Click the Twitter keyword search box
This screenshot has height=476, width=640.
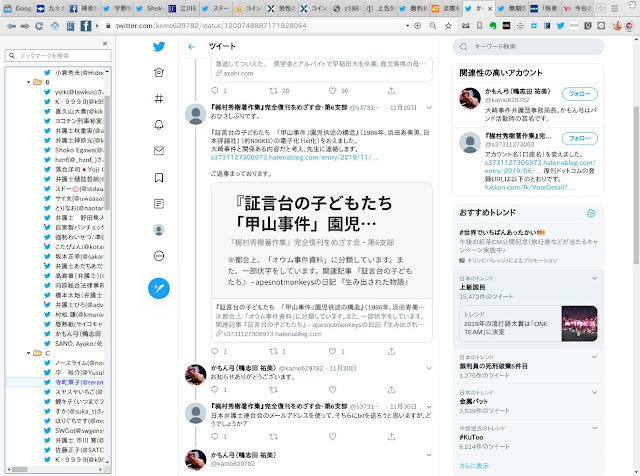tap(528, 47)
